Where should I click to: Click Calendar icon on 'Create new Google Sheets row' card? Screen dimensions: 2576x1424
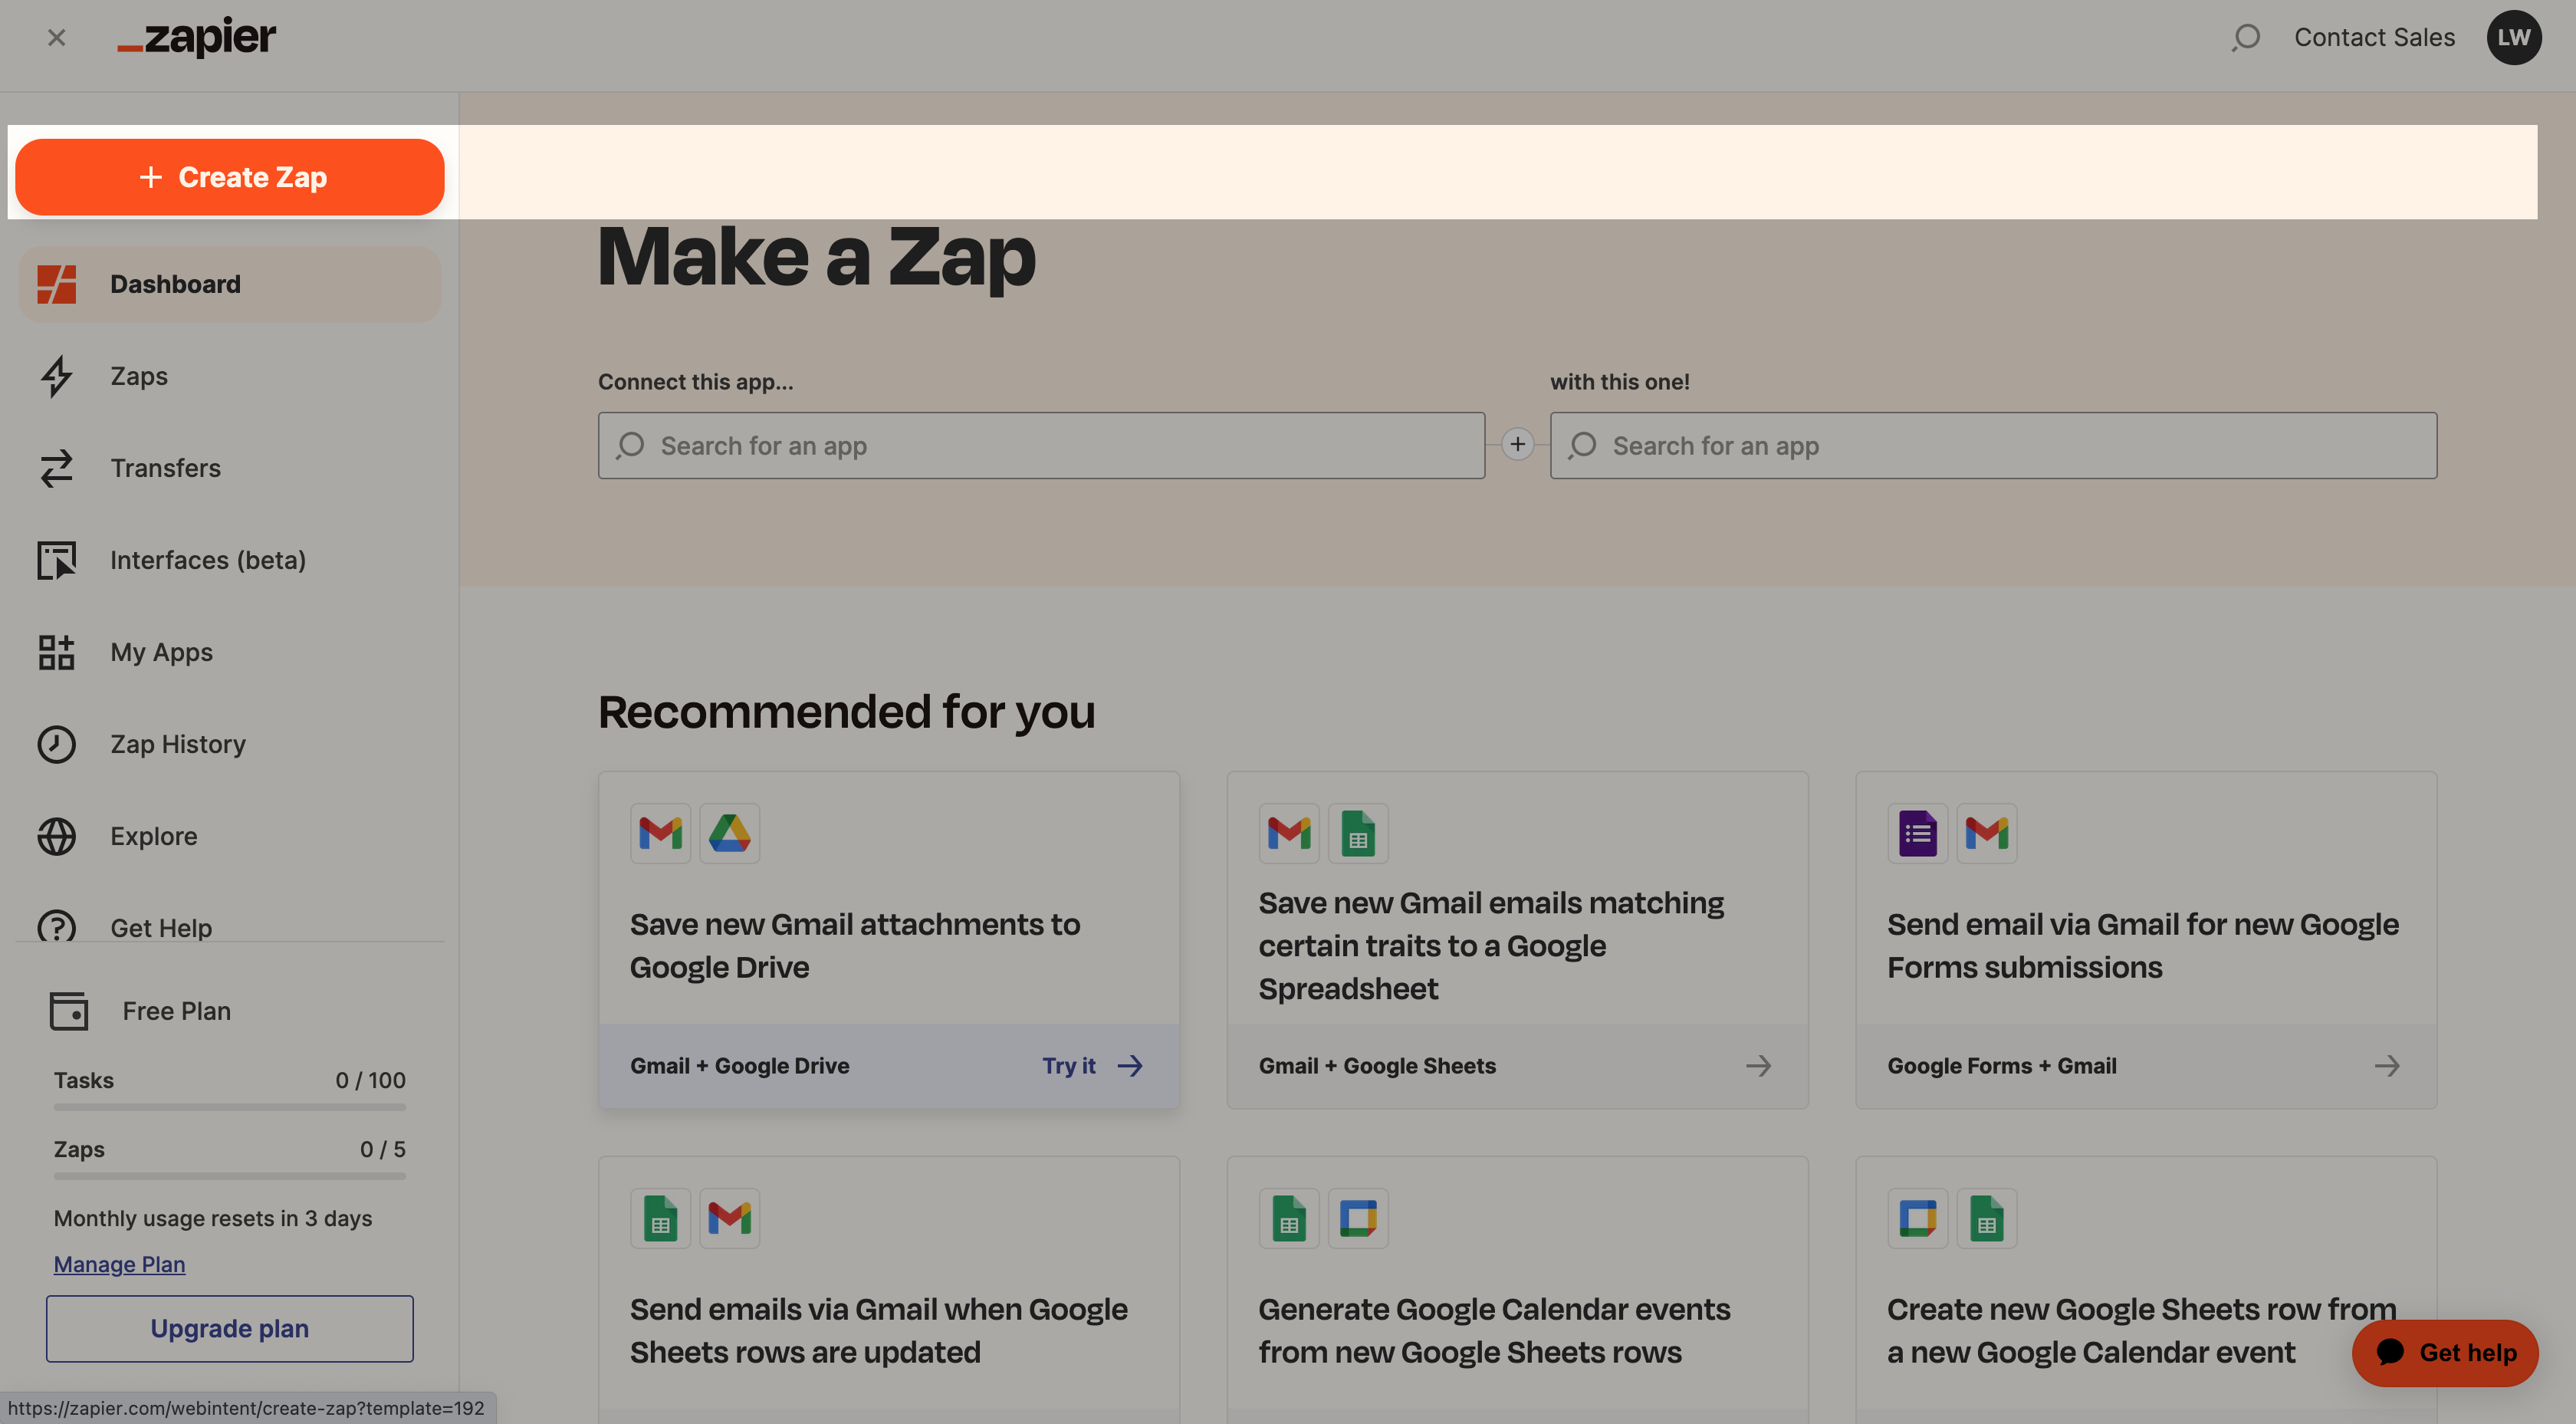1917,1218
